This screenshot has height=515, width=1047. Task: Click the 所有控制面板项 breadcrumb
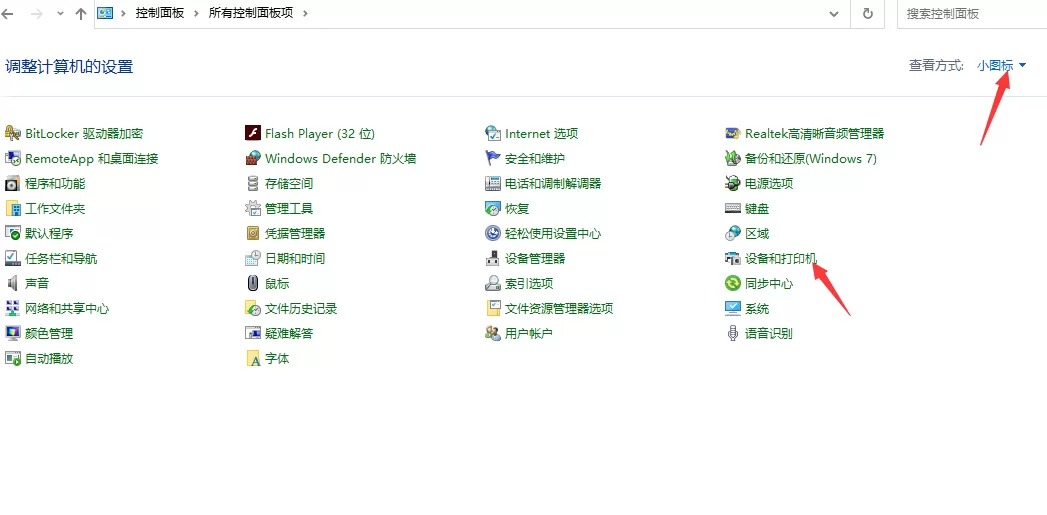(x=250, y=13)
